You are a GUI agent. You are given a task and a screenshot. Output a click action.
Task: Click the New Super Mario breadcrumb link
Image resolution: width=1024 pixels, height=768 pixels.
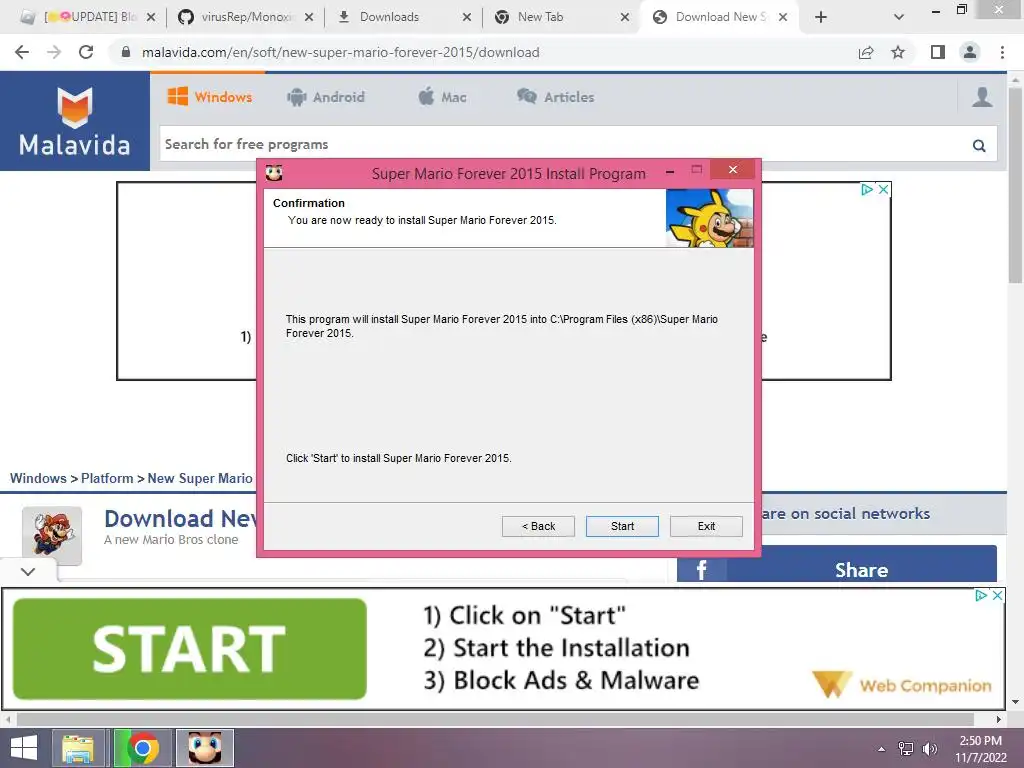(x=200, y=478)
